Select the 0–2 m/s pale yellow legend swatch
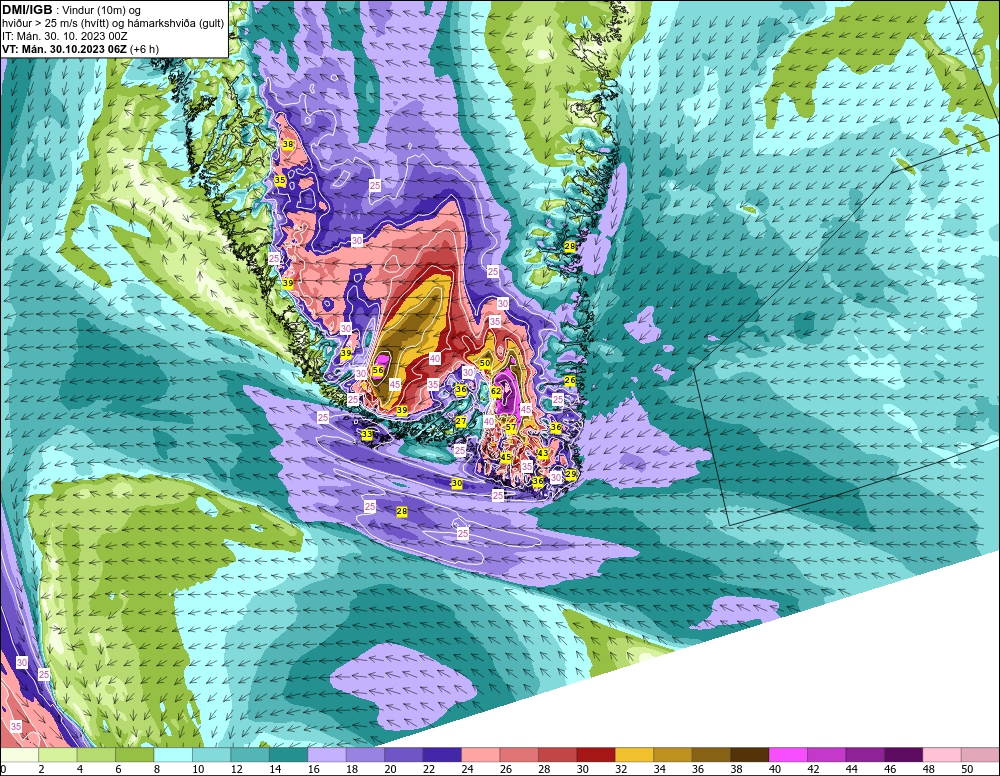This screenshot has height=776, width=1000. 19,755
